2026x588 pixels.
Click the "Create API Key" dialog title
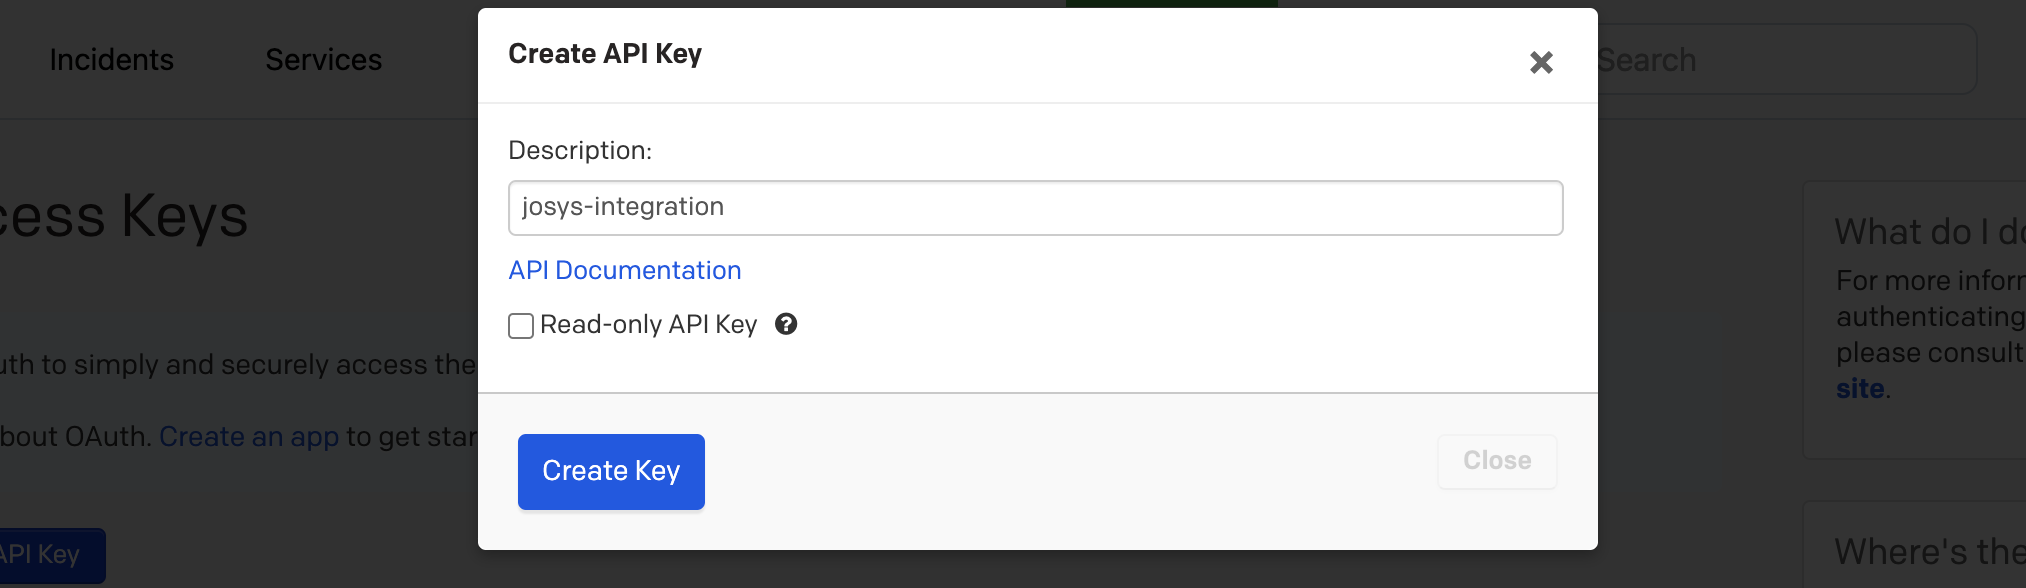click(605, 54)
